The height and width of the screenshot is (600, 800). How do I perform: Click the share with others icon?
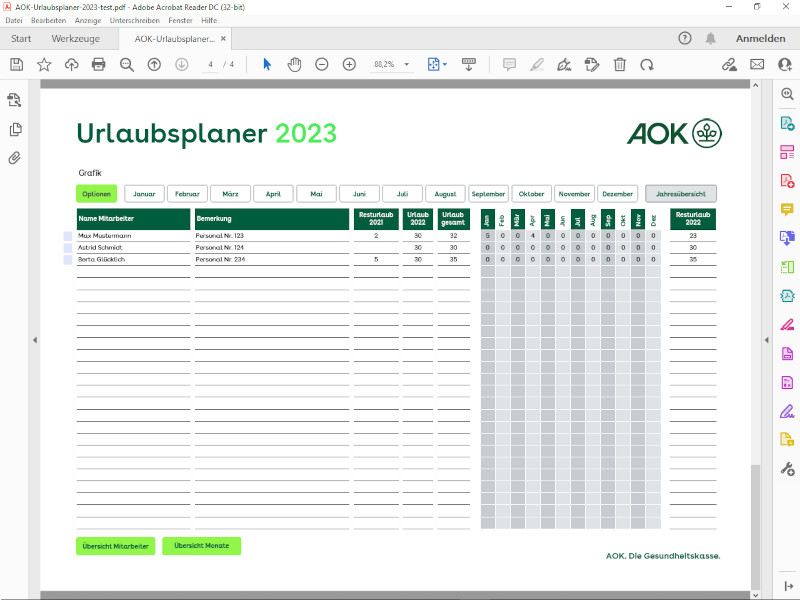coord(785,64)
